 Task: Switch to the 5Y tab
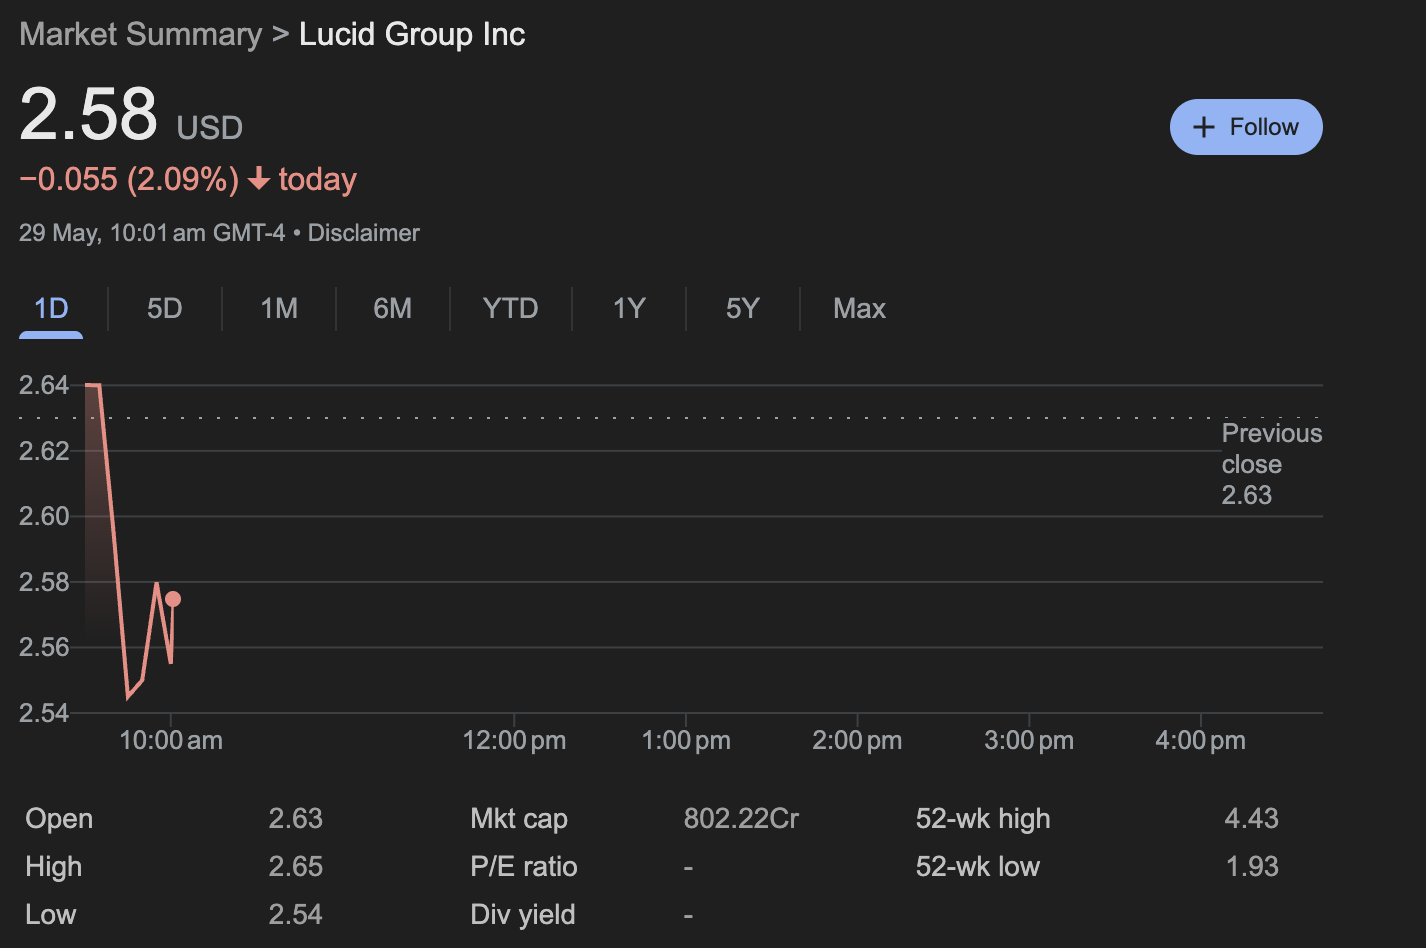(x=743, y=308)
